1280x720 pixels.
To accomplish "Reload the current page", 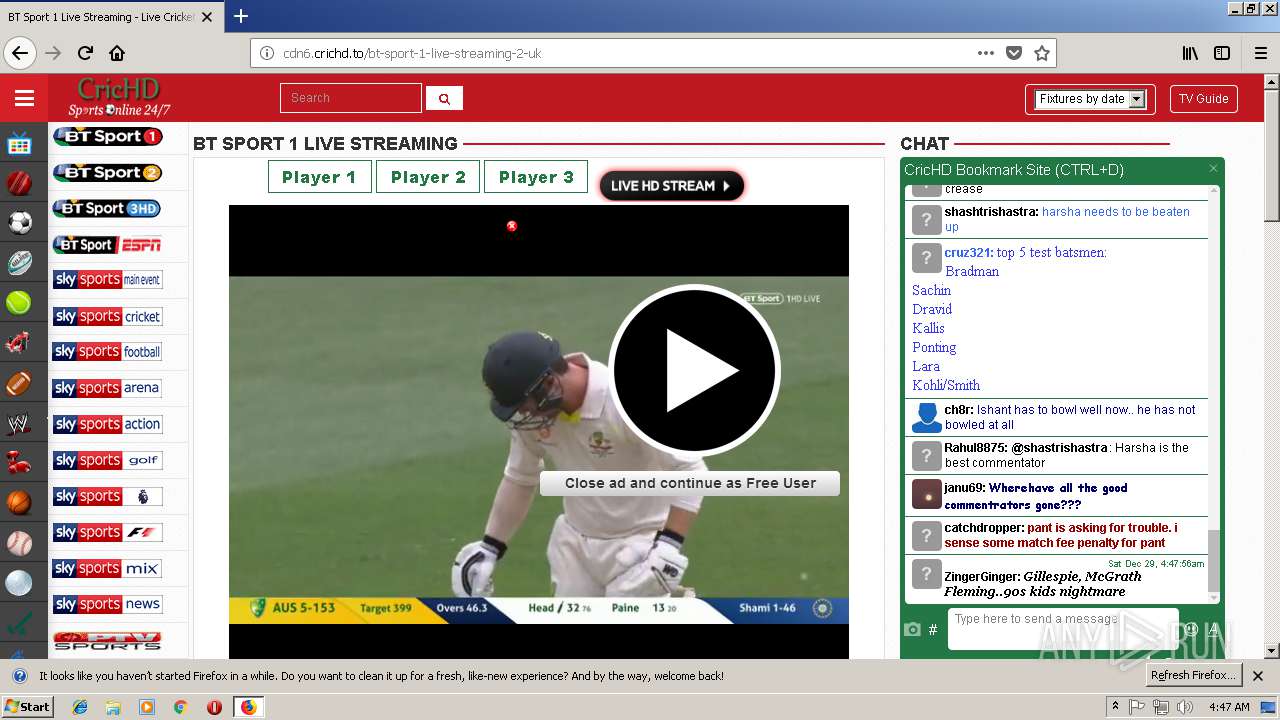I will click(86, 53).
